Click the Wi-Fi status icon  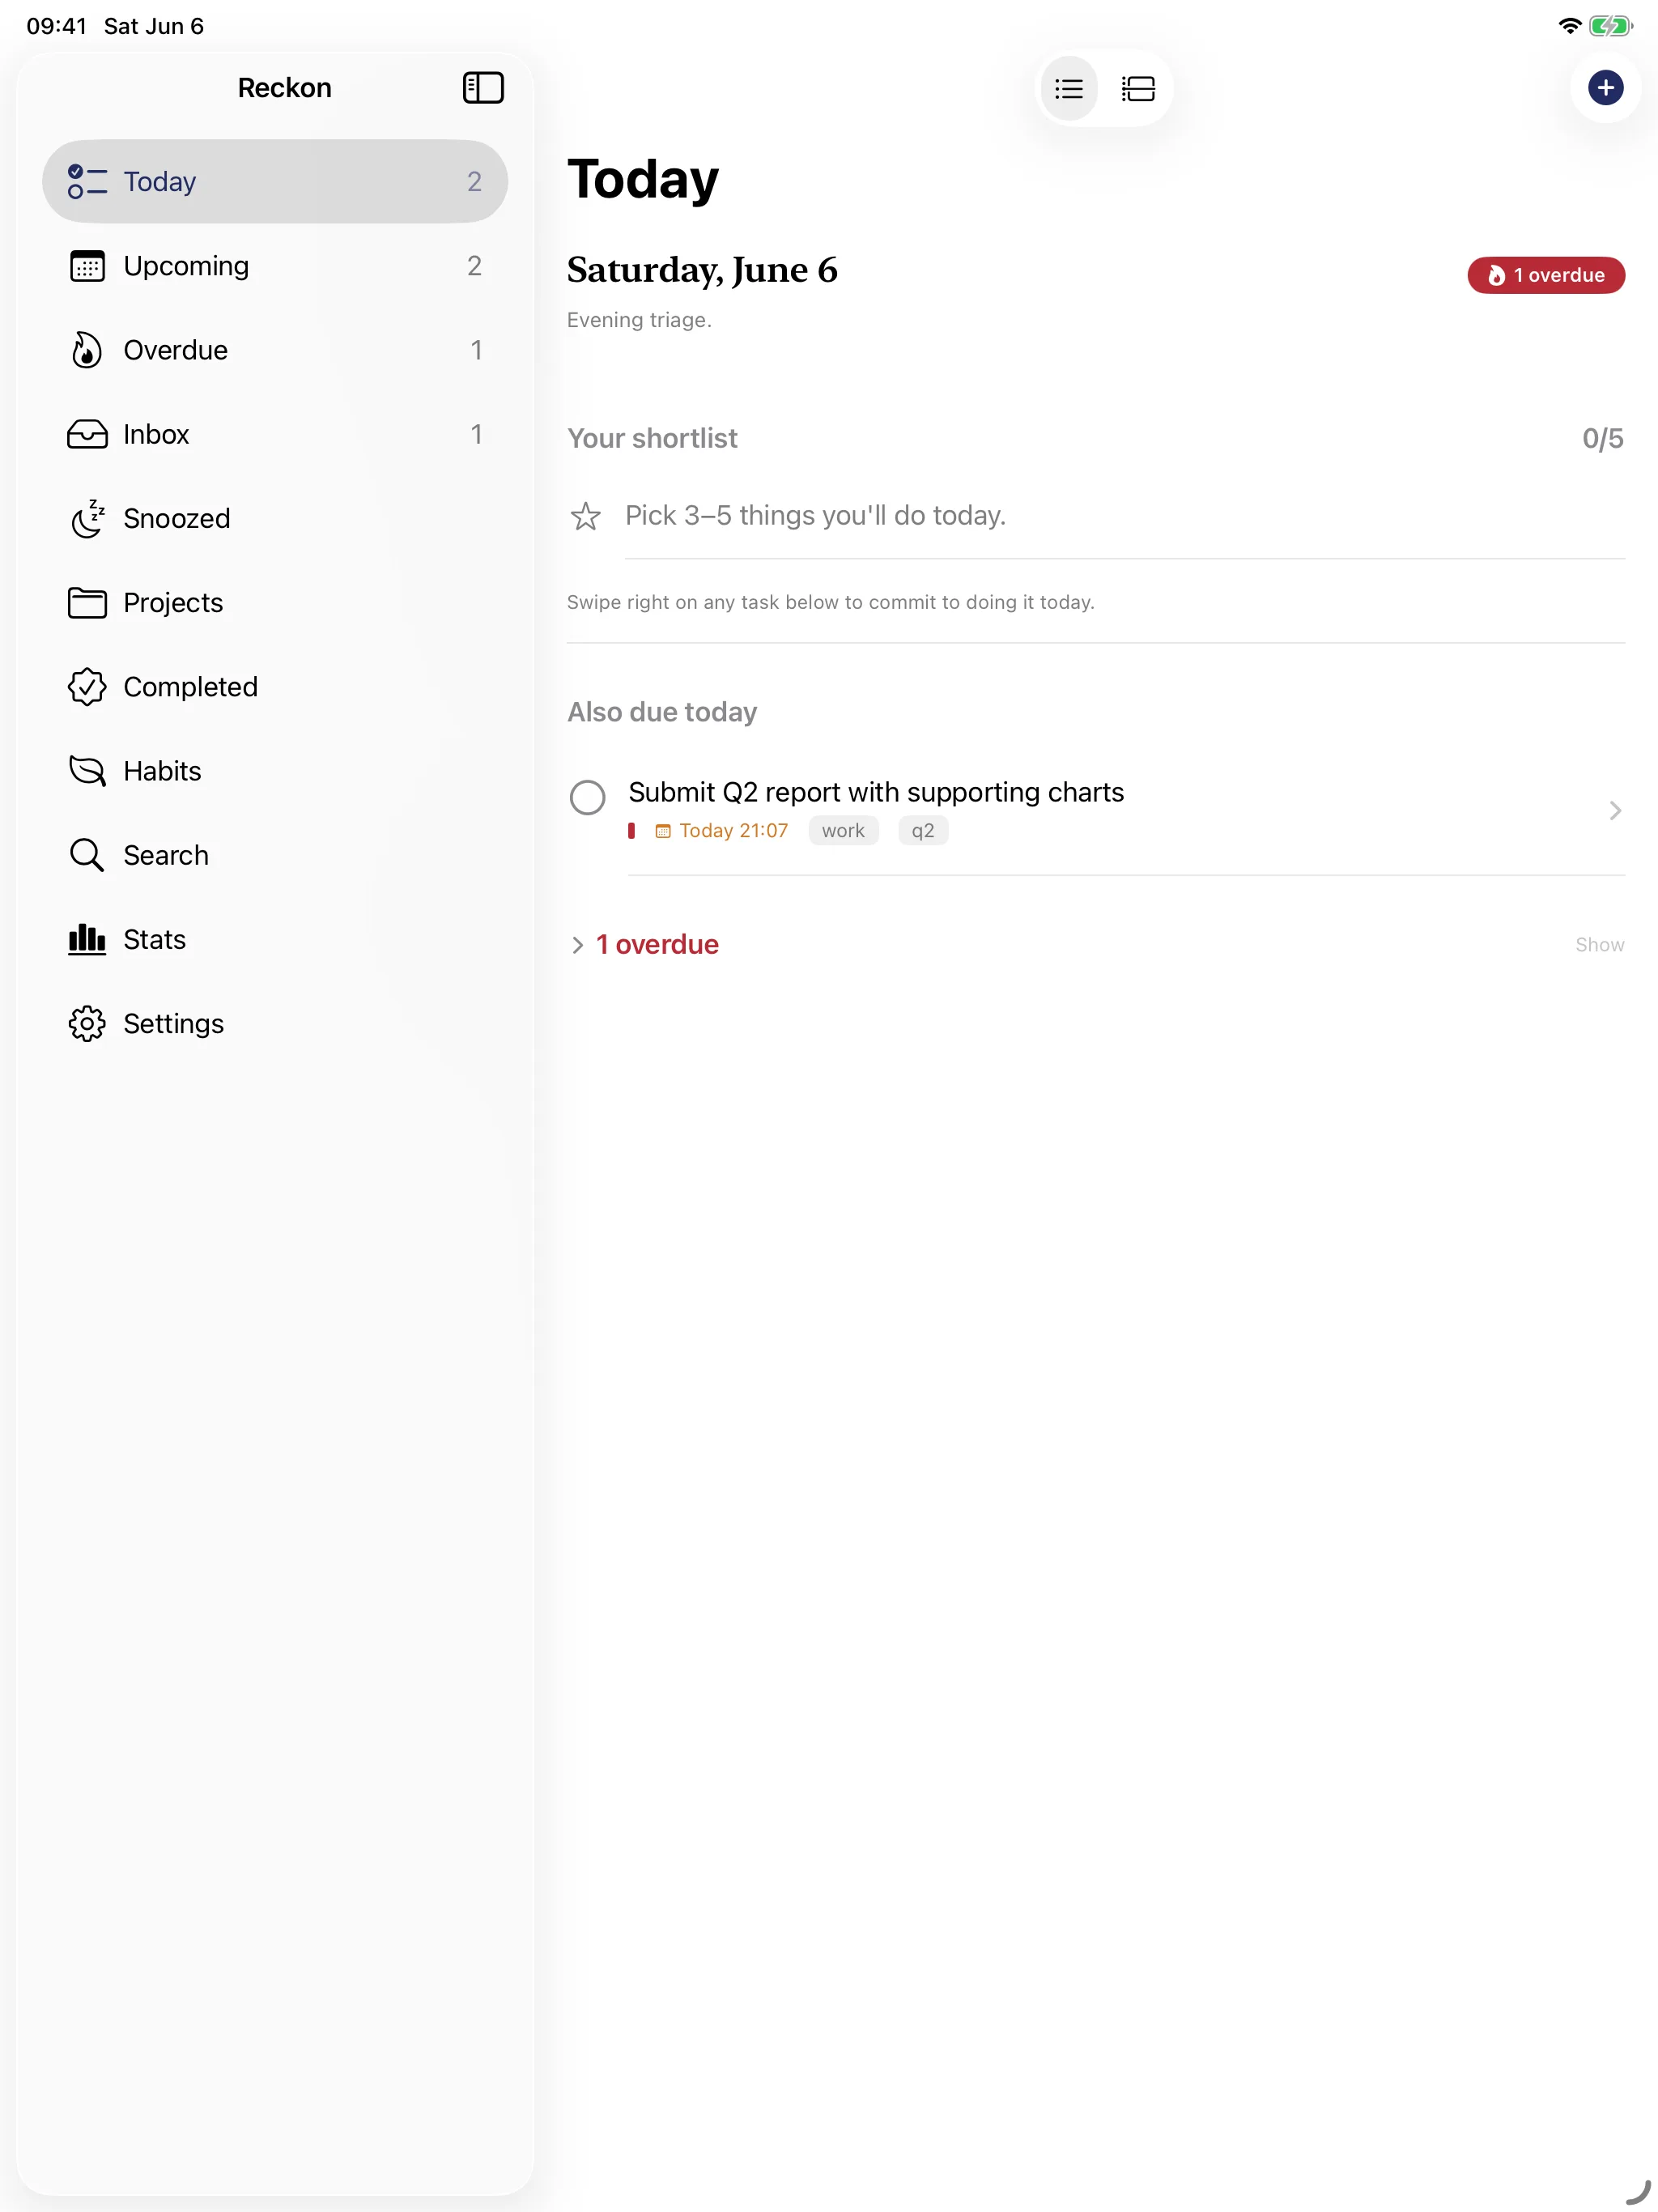(x=1570, y=26)
